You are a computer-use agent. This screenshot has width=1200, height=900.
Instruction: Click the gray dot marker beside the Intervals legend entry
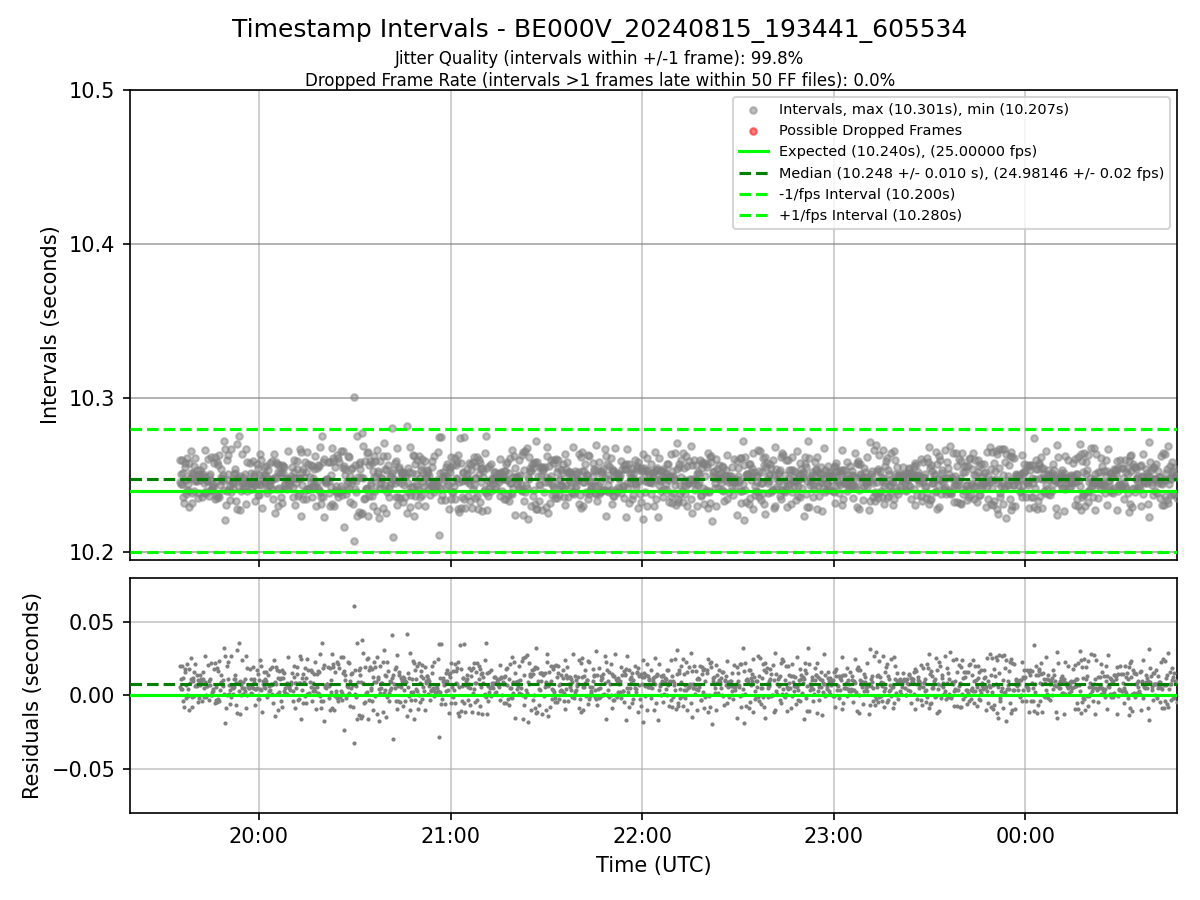coord(754,110)
